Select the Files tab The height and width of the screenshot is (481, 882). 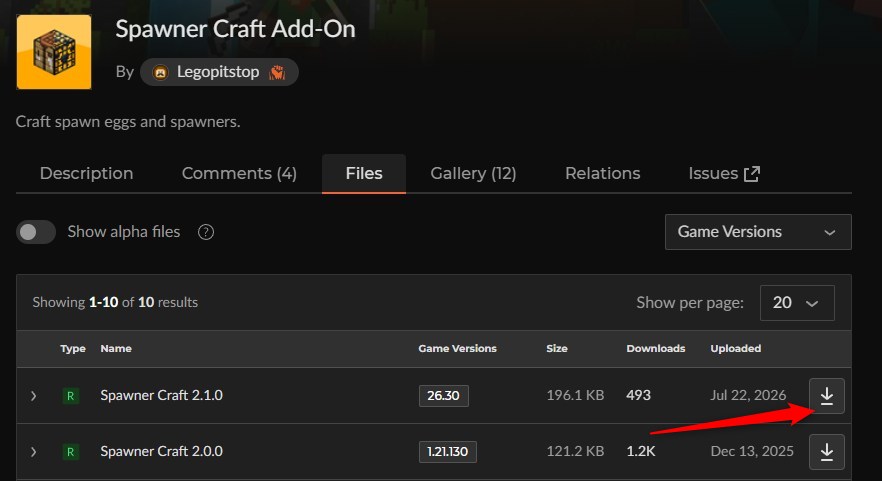pos(364,173)
